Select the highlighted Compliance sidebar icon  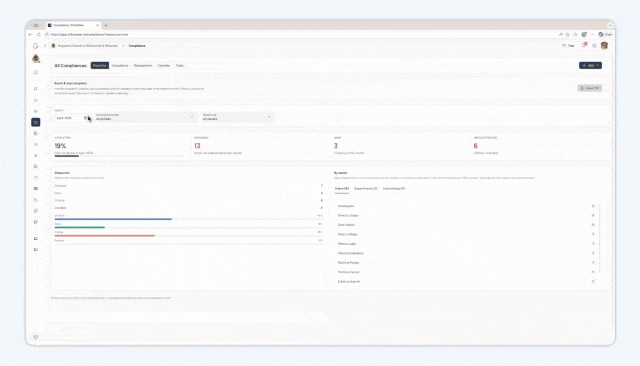coord(36,122)
